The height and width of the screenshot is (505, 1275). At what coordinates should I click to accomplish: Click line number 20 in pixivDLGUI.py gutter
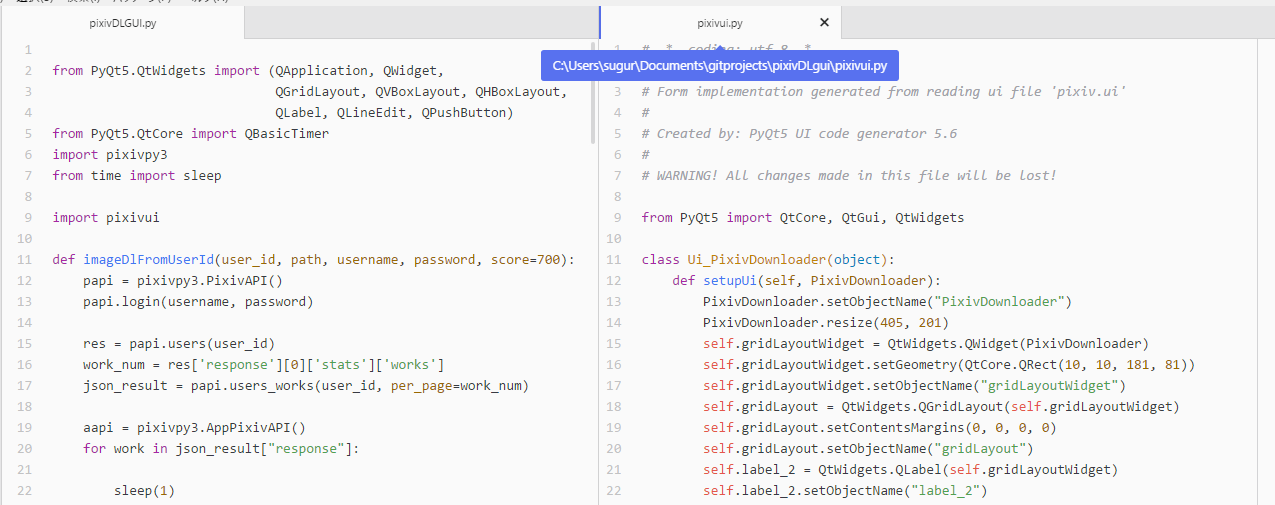tap(26, 448)
